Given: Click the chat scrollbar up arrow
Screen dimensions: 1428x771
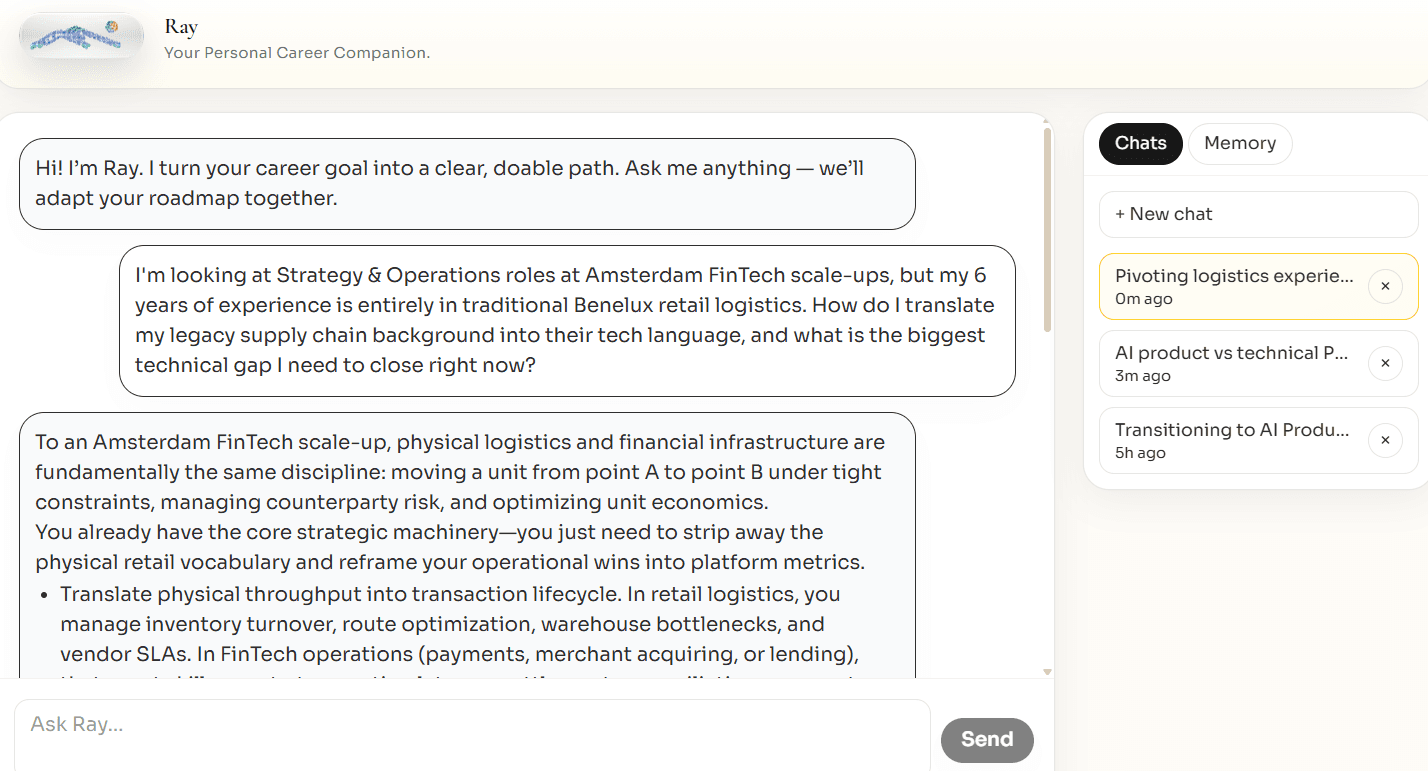Looking at the screenshot, I should click(x=1047, y=120).
